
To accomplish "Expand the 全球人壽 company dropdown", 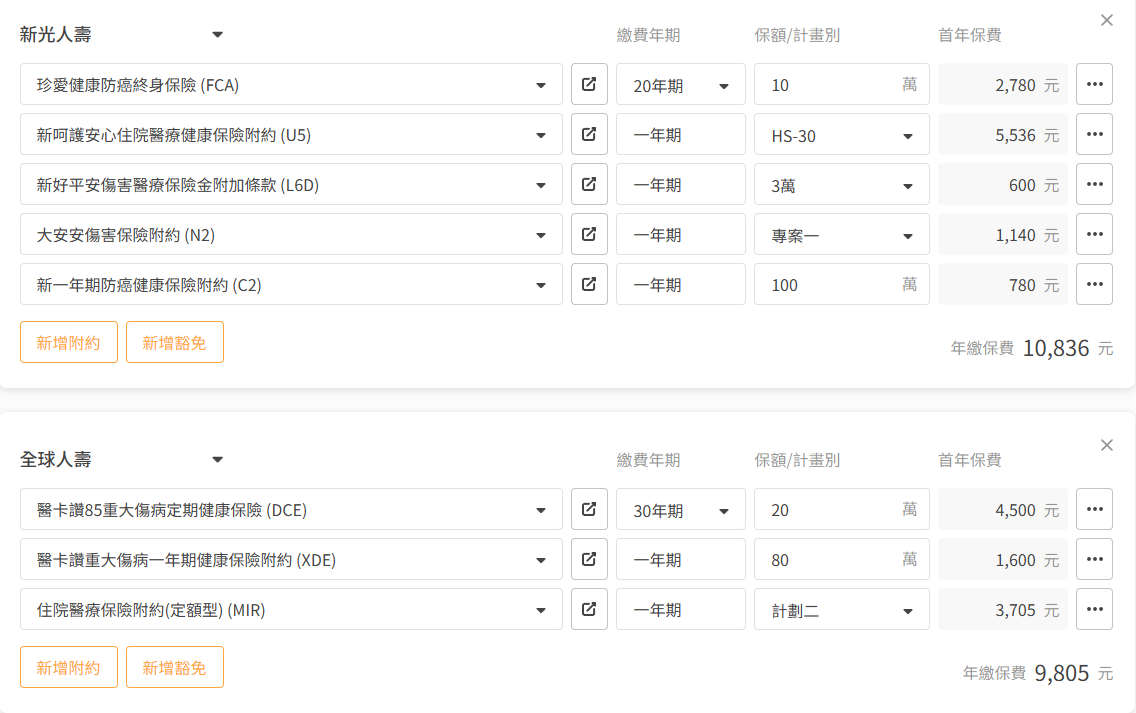I will point(217,460).
